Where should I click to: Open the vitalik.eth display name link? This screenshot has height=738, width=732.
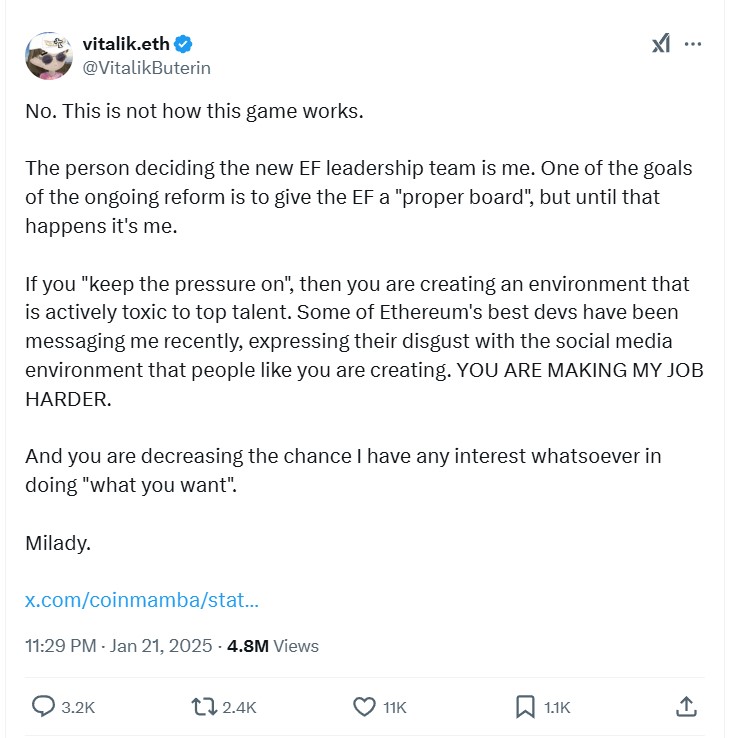coord(126,44)
